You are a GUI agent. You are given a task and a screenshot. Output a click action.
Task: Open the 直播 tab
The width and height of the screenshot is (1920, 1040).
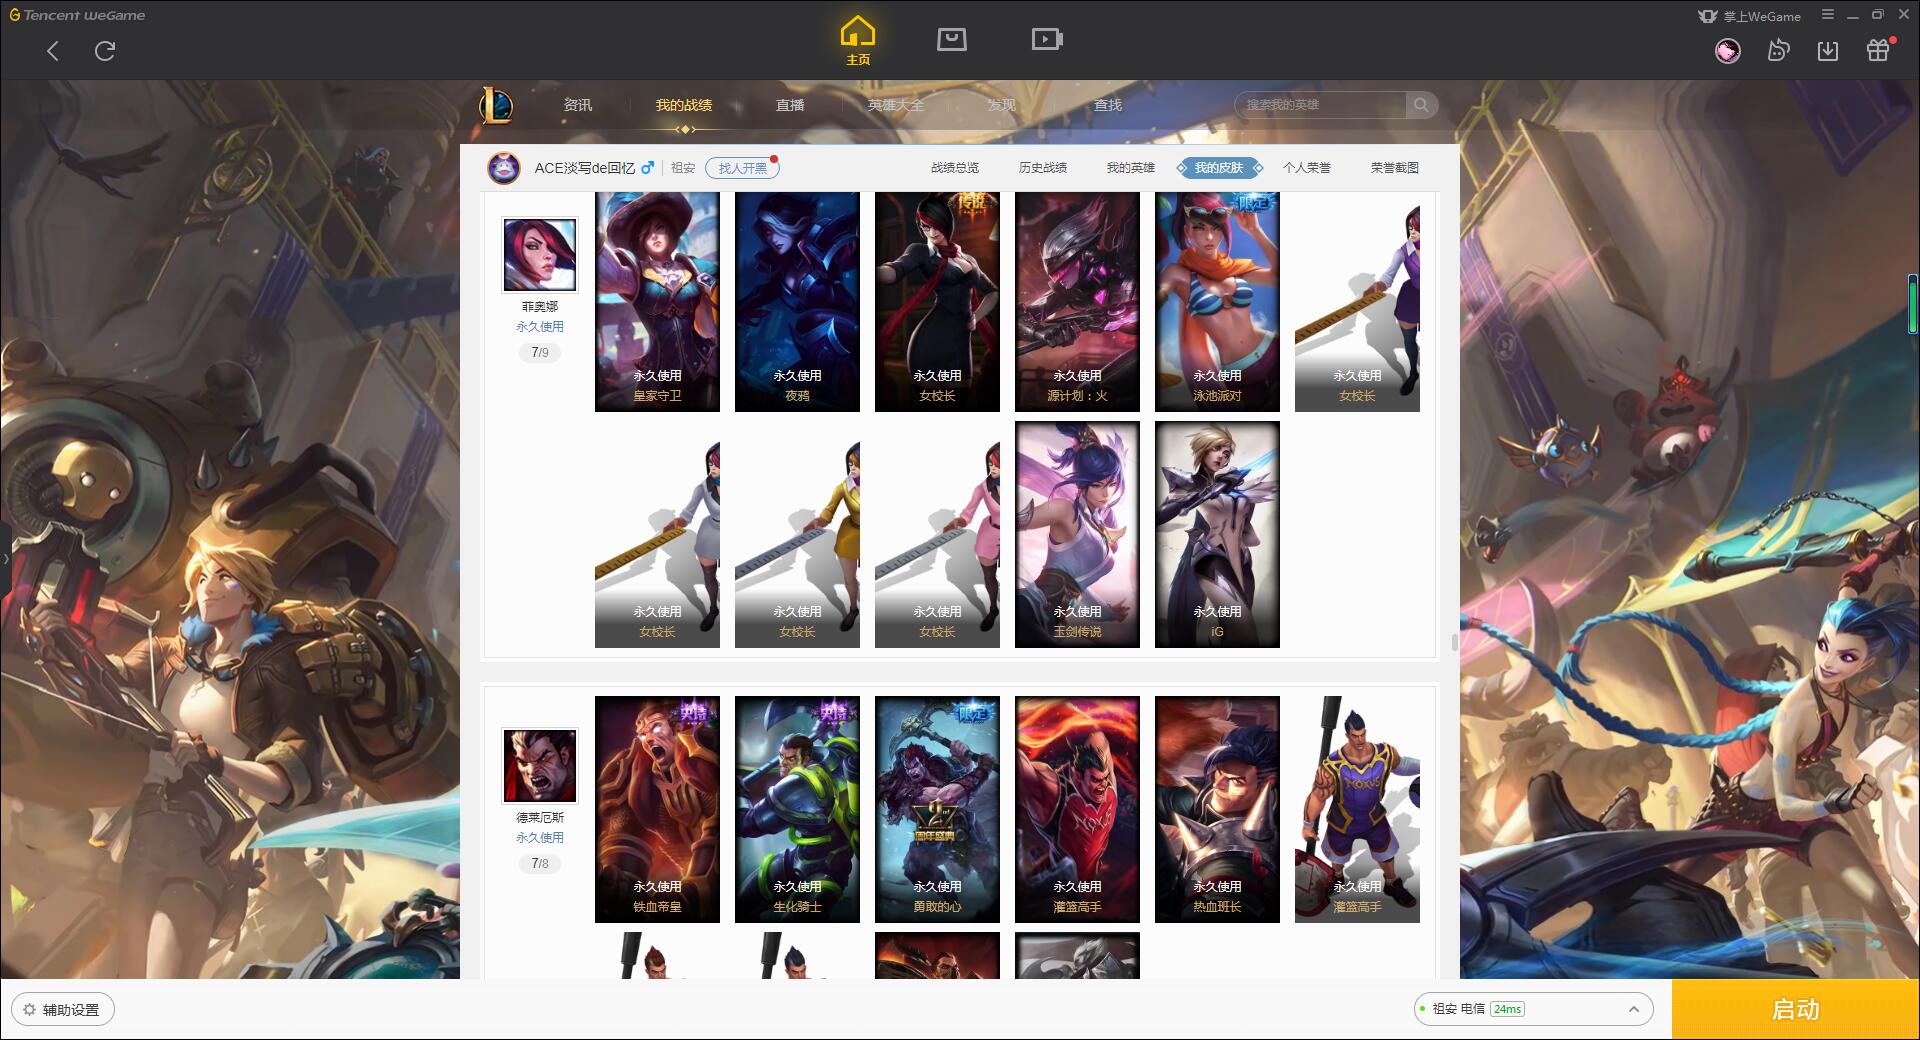point(790,105)
